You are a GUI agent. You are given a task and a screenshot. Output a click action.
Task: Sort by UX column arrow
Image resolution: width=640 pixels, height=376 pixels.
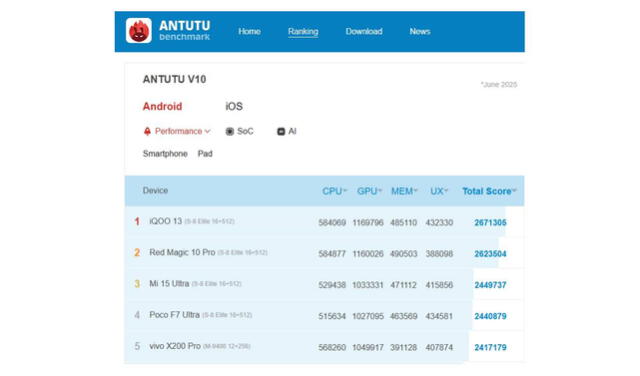click(446, 191)
